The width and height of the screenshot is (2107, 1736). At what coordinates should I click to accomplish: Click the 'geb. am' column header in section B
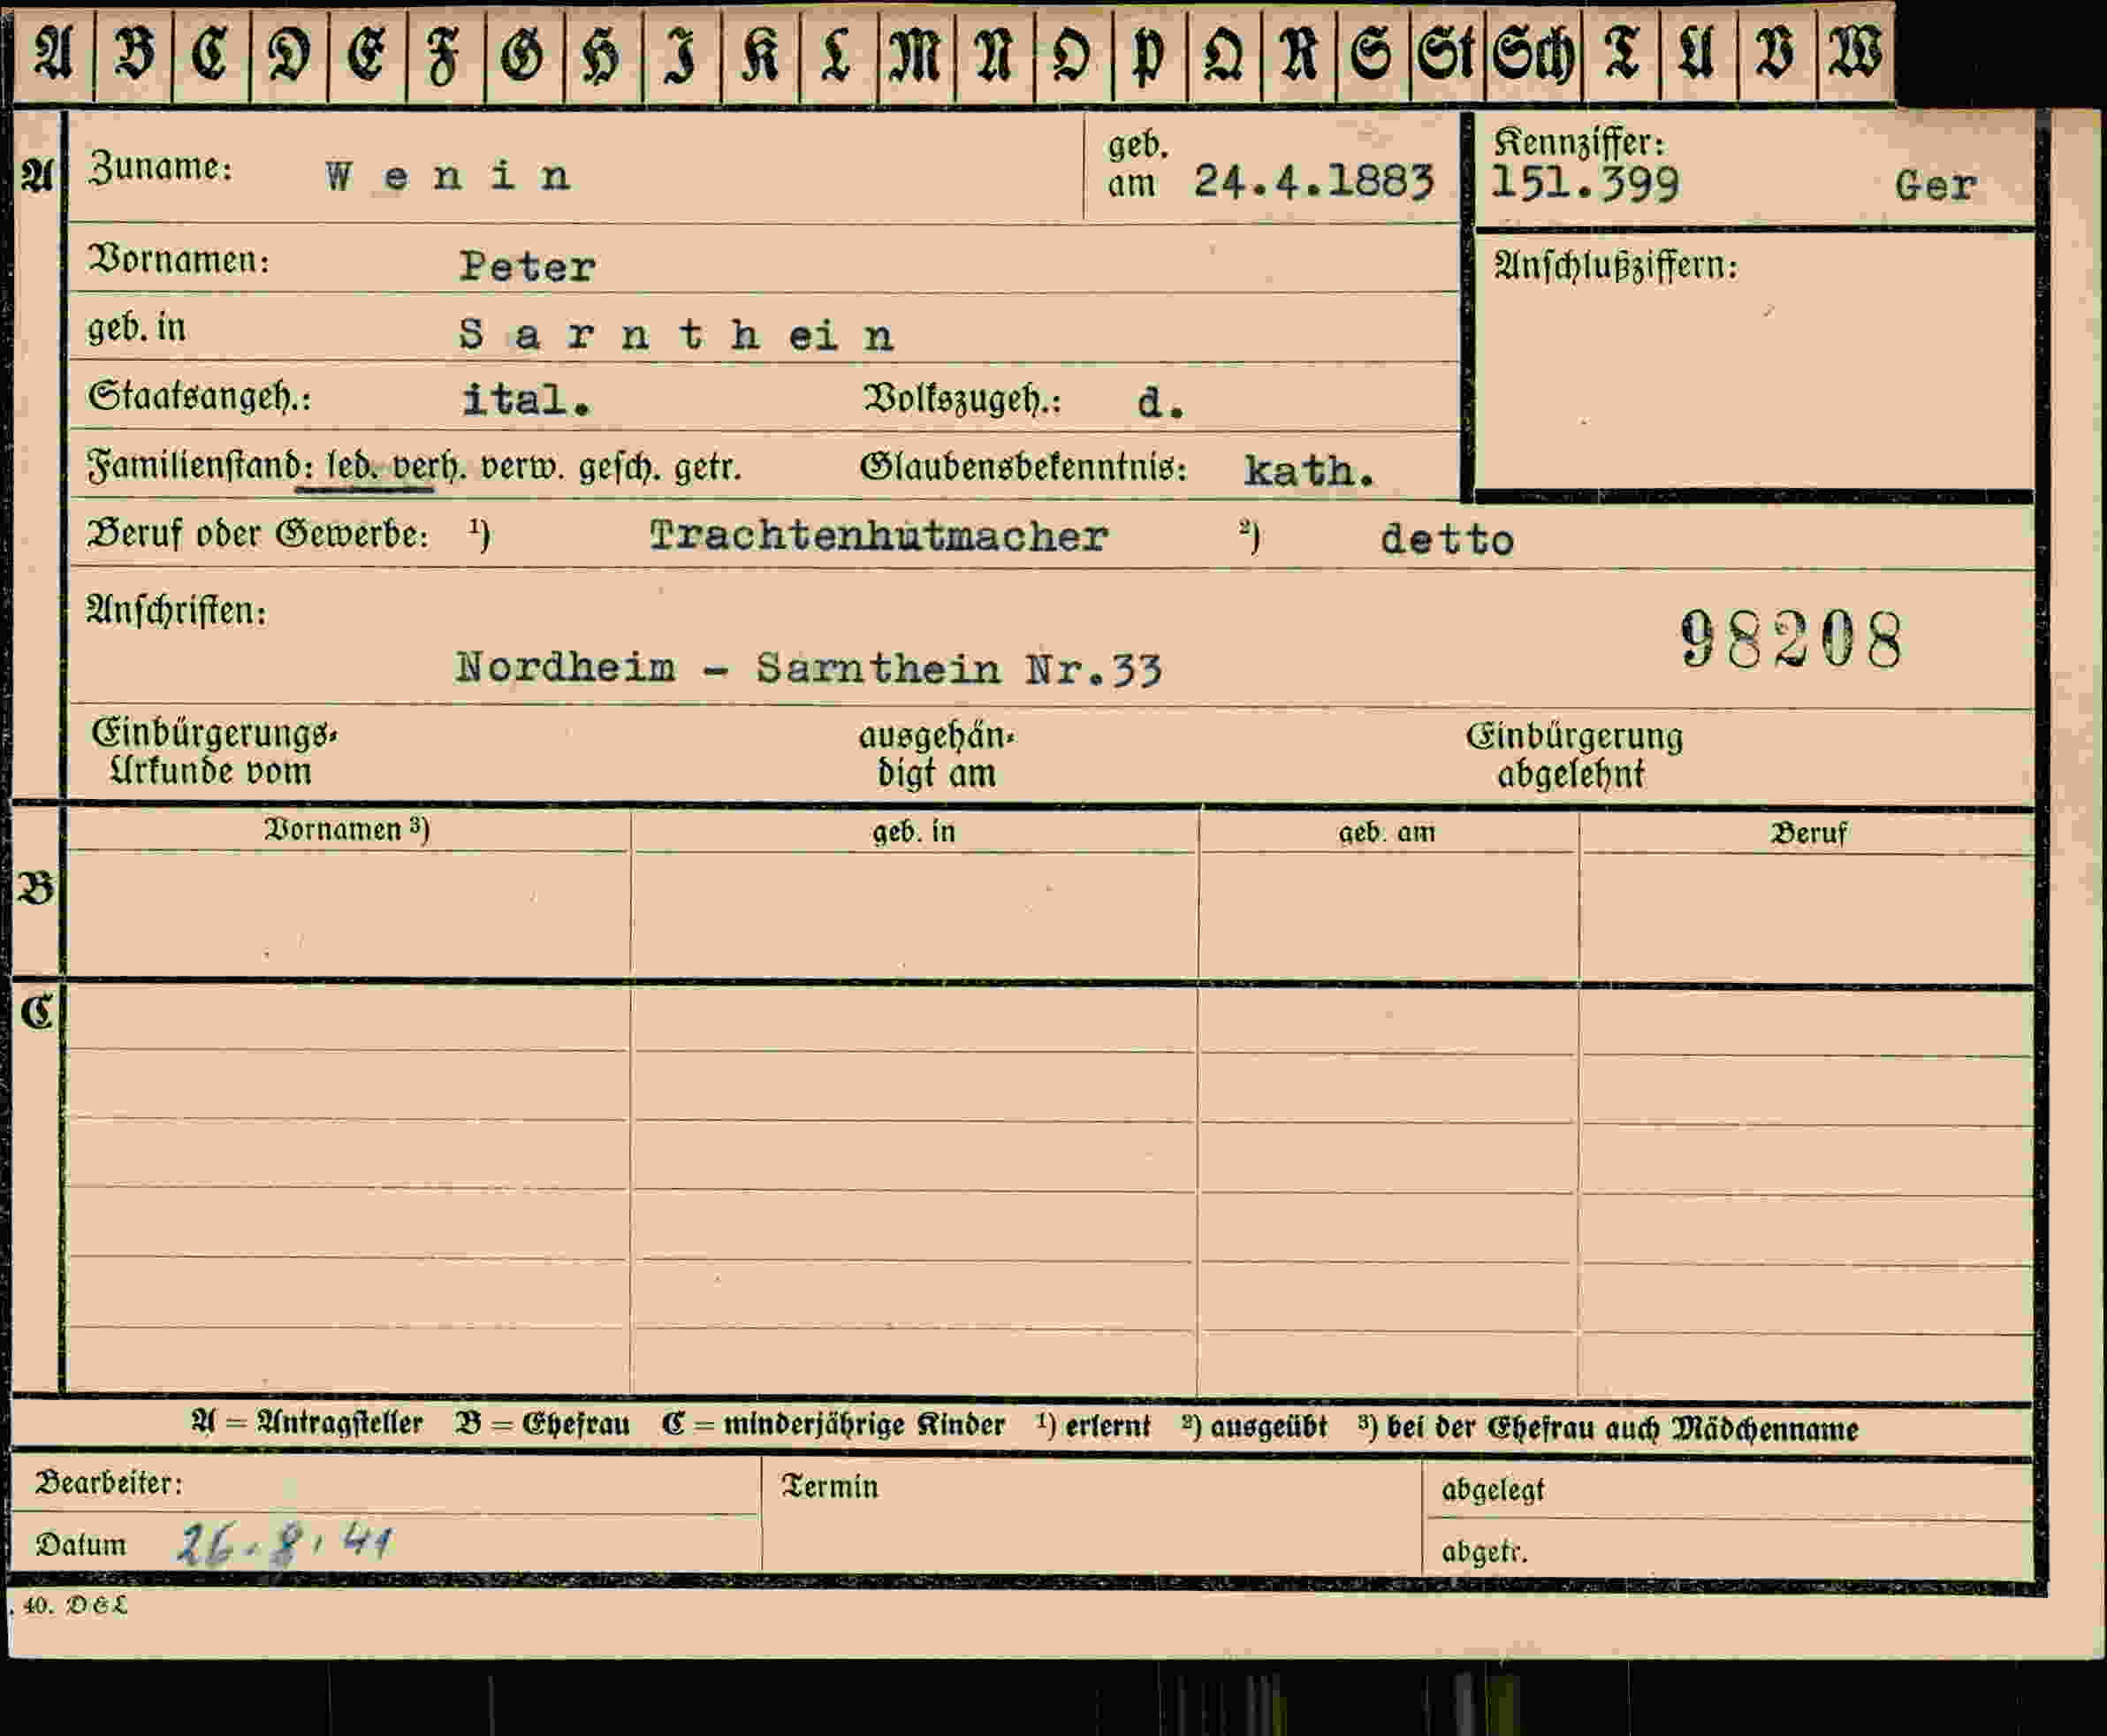[x=1386, y=833]
